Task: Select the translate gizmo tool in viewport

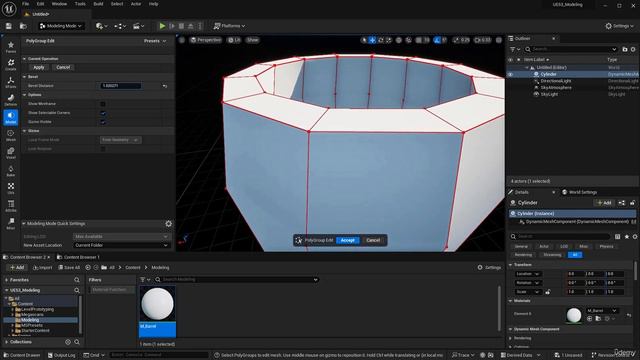Action: pyautogui.click(x=372, y=40)
